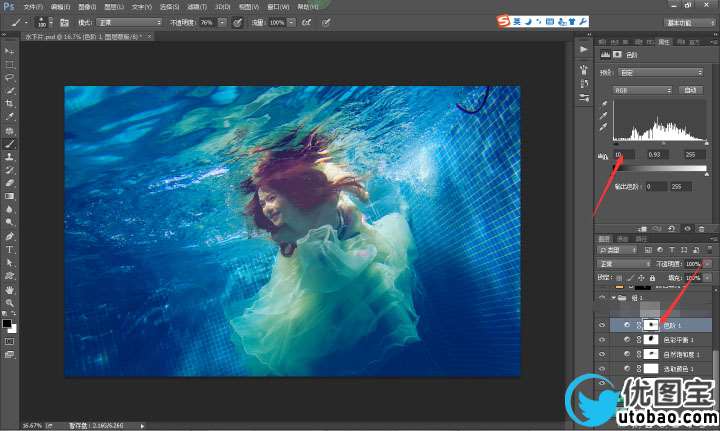
Task: Toggle lock all layer icon
Action: (x=652, y=278)
